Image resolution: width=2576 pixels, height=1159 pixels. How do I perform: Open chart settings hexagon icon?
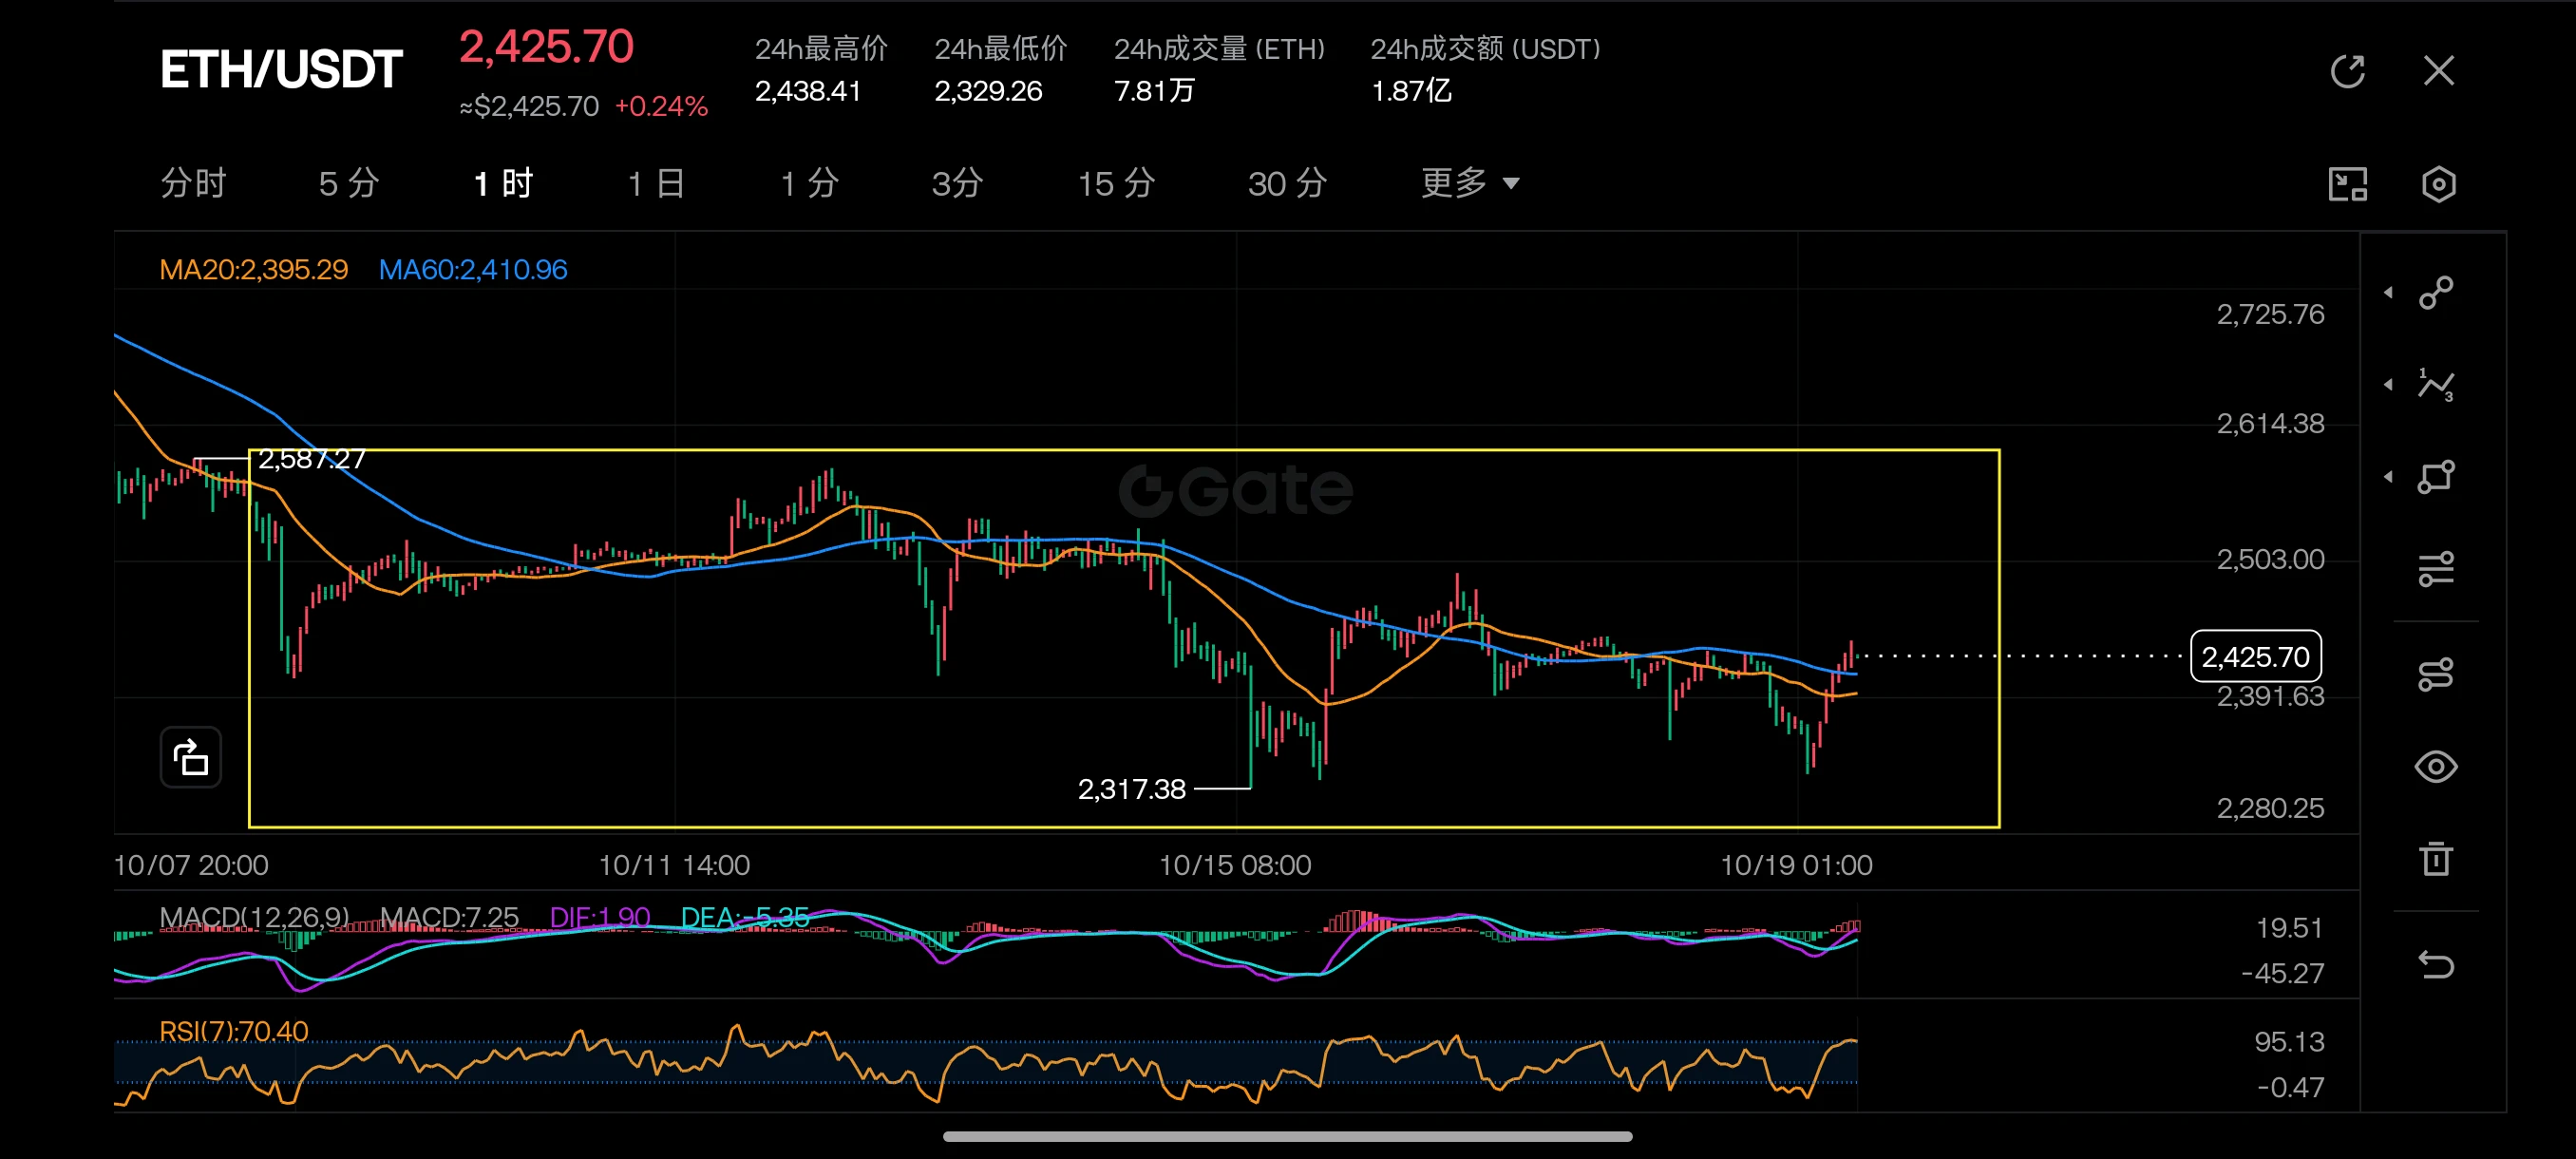click(x=2439, y=184)
